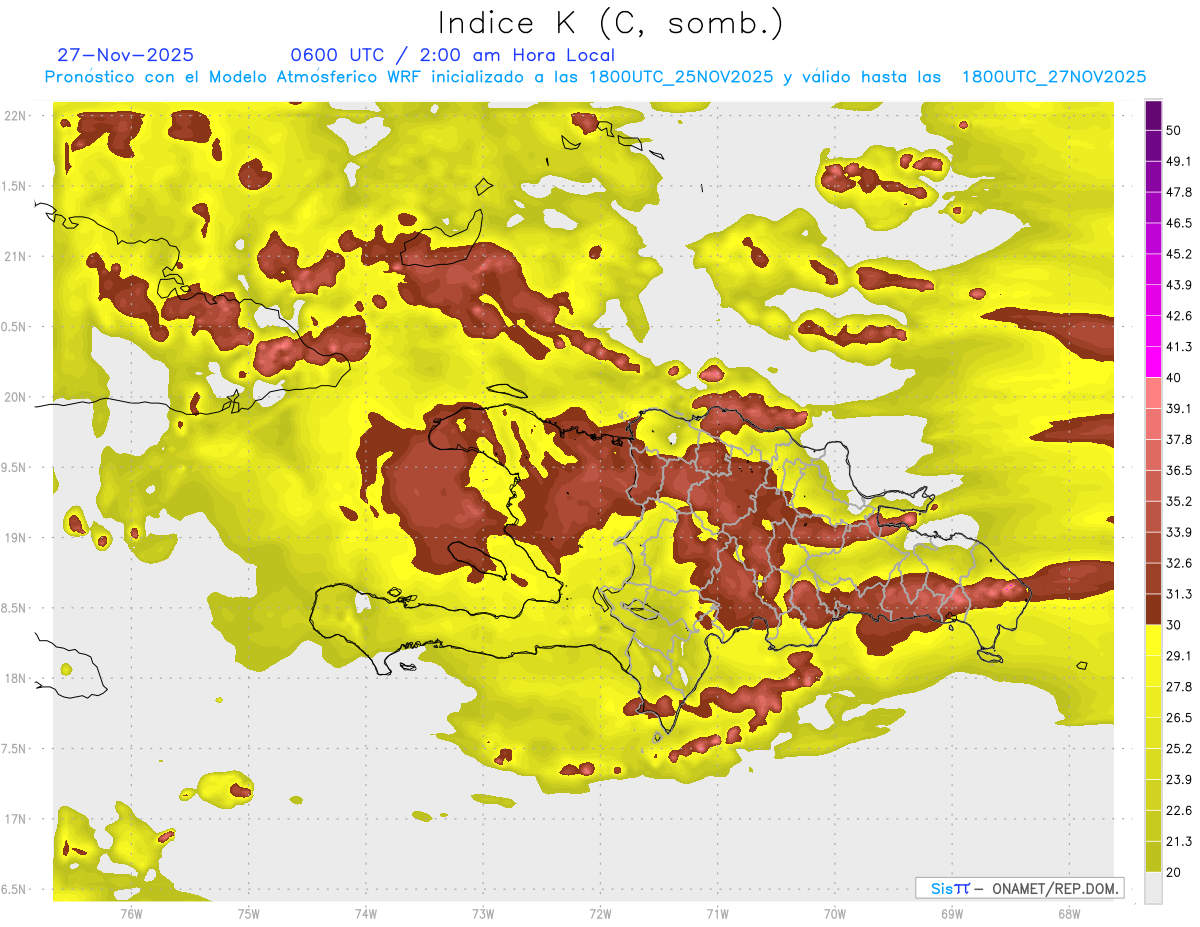The image size is (1200, 927).
Task: Select the colorbar value "42.6"
Action: coord(1179,316)
